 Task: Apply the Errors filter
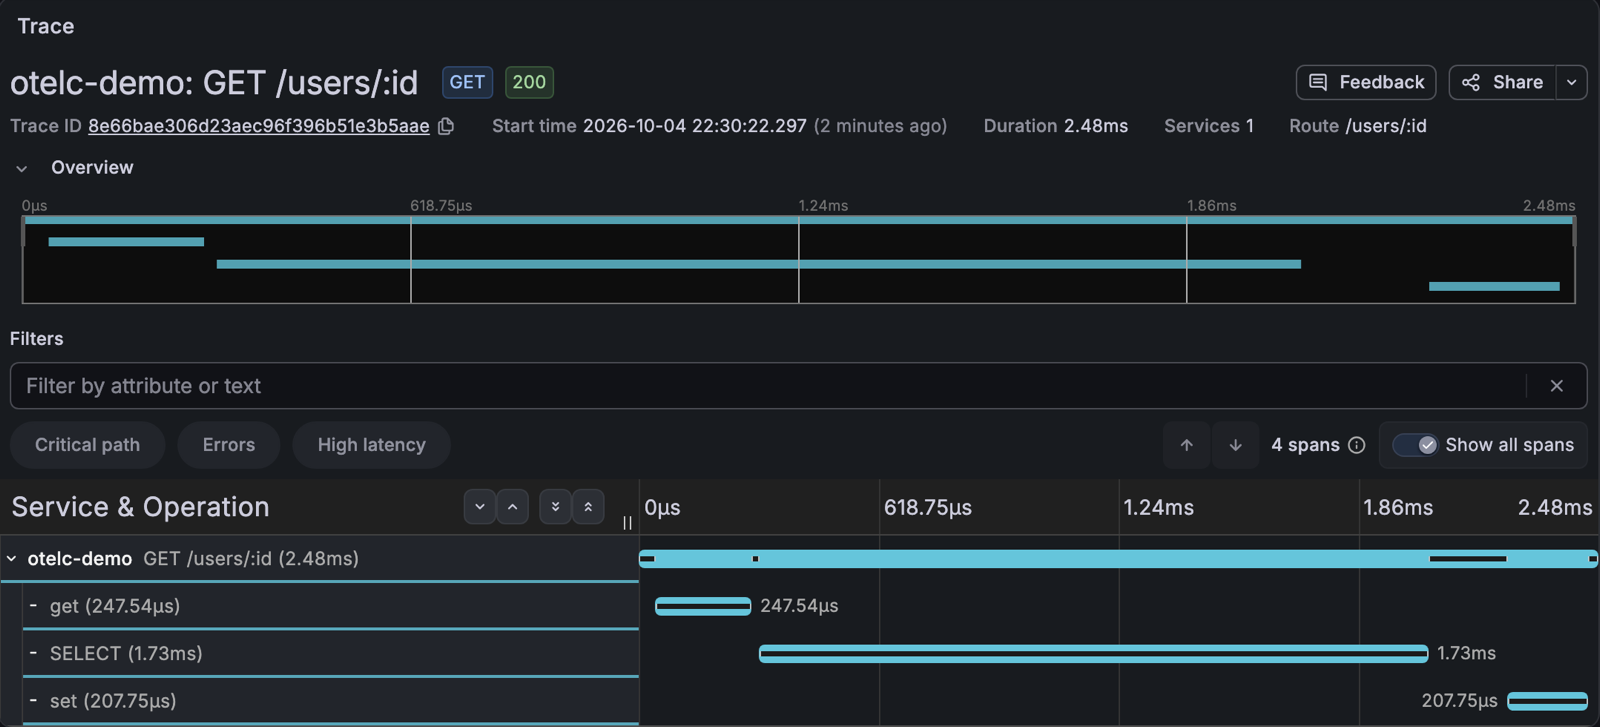point(229,445)
